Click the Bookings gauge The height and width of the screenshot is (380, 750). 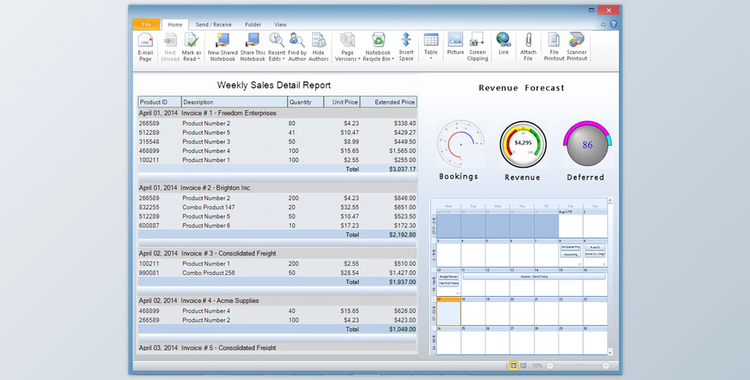click(460, 144)
